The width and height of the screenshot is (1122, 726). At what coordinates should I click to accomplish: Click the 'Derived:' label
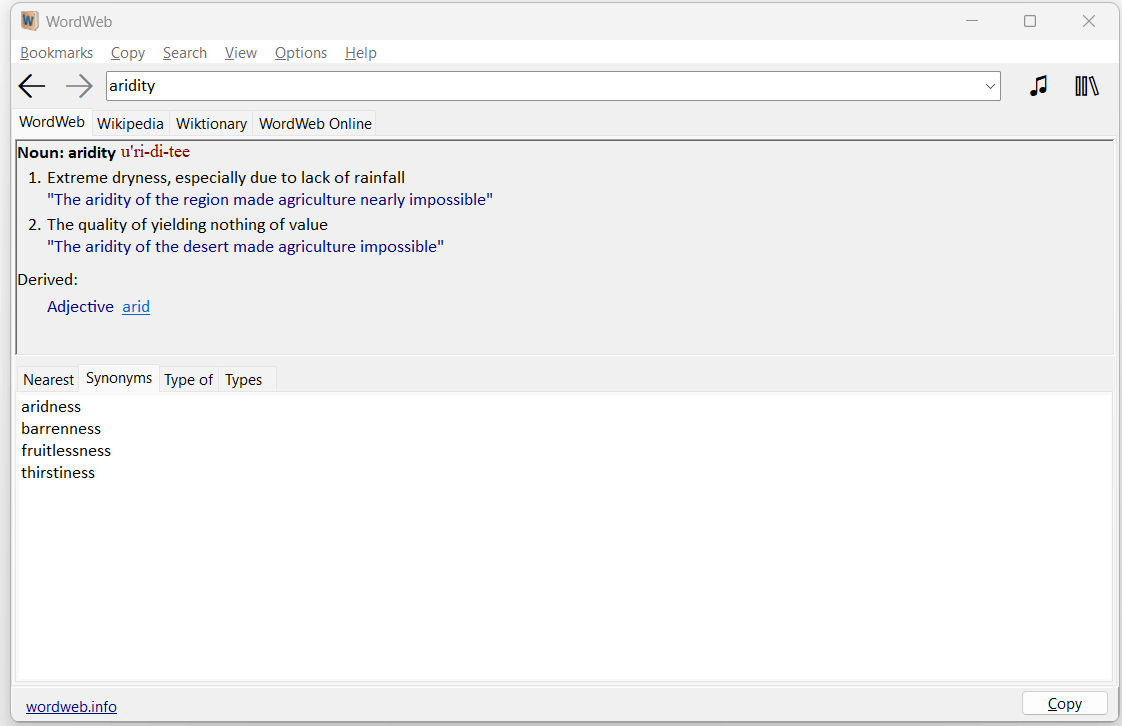(47, 280)
